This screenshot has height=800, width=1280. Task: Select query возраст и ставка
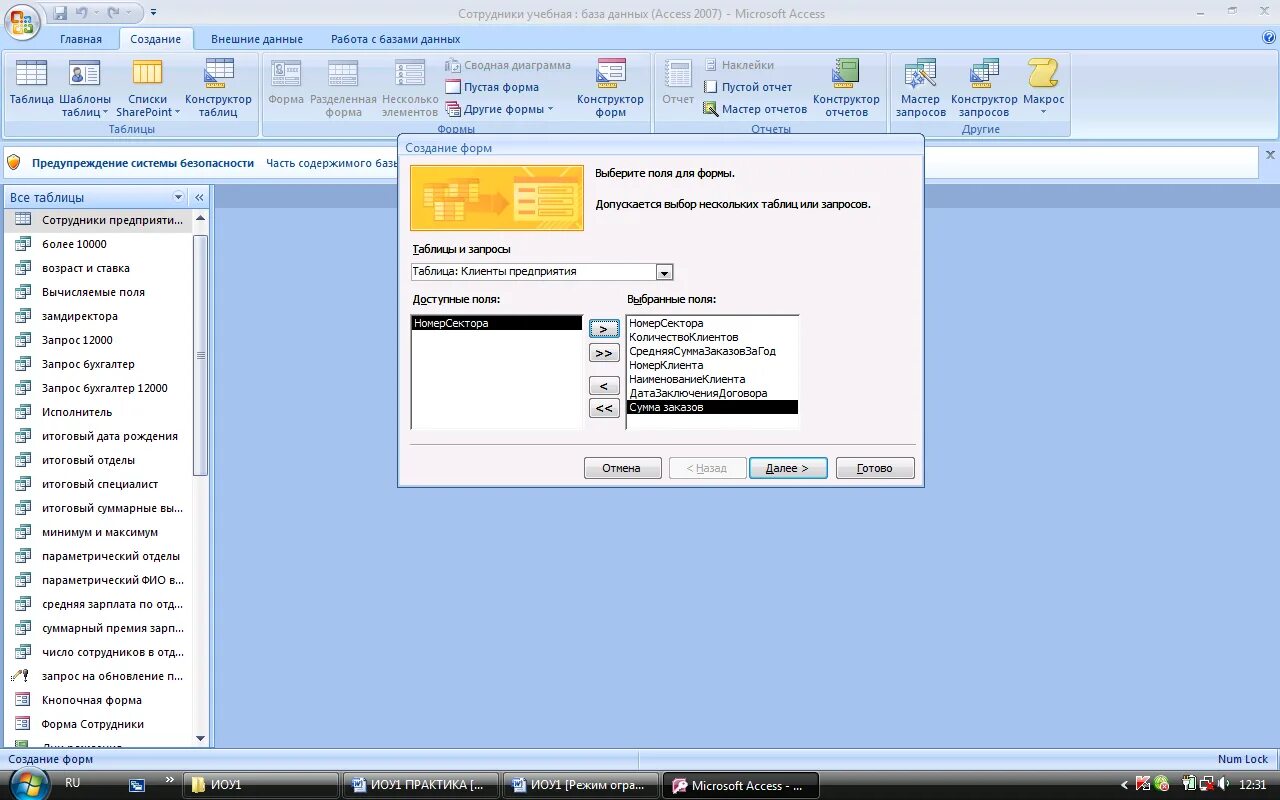tap(98, 268)
